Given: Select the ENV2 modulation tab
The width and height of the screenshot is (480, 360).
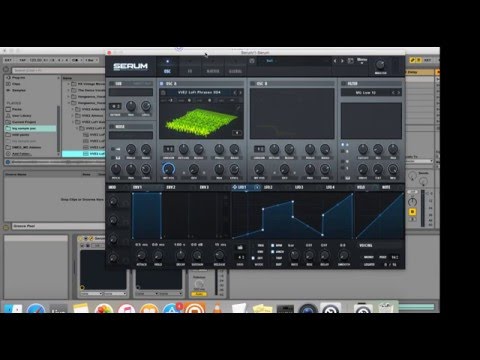Looking at the screenshot, I should [x=171, y=187].
